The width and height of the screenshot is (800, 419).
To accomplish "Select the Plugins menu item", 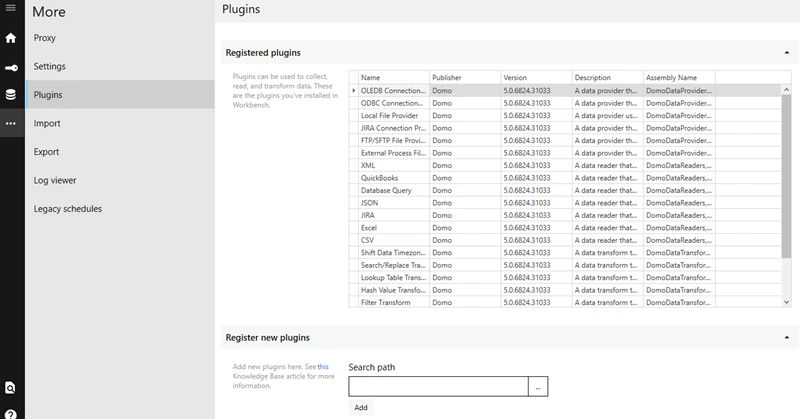I will (120, 94).
